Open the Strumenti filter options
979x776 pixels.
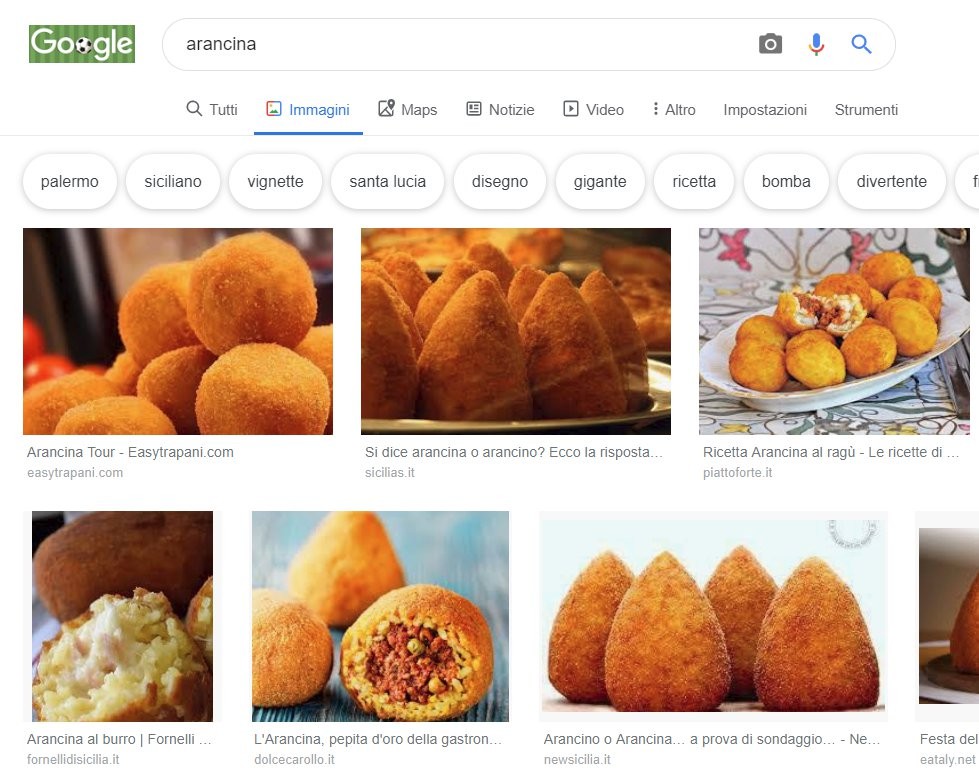click(866, 110)
